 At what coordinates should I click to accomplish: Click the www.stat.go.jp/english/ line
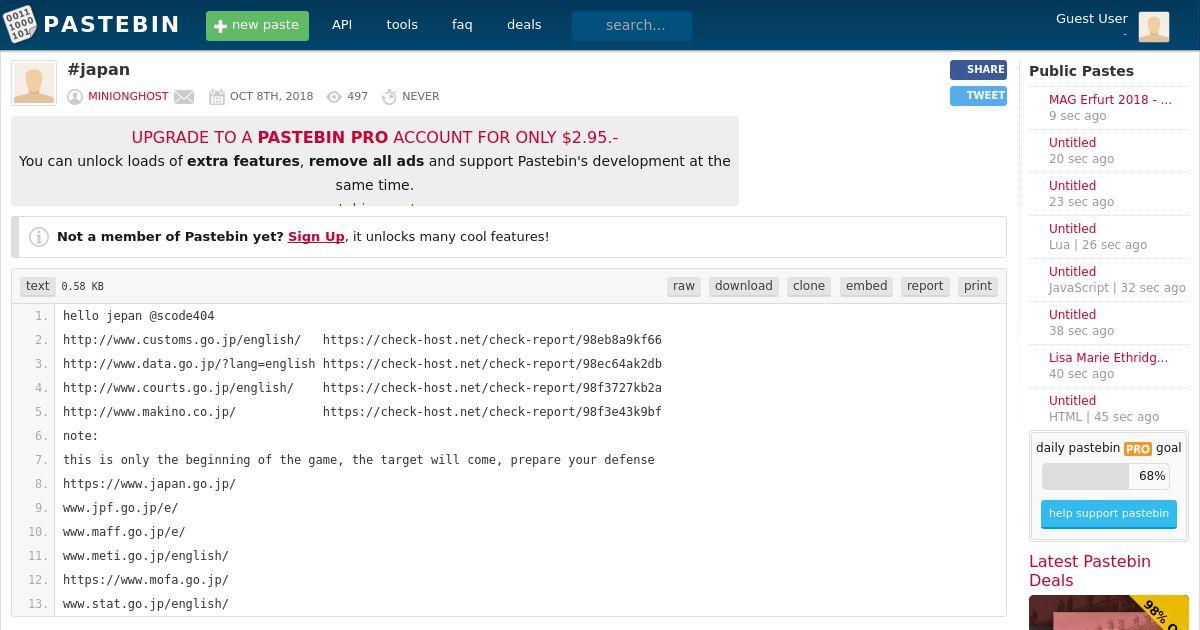point(146,604)
